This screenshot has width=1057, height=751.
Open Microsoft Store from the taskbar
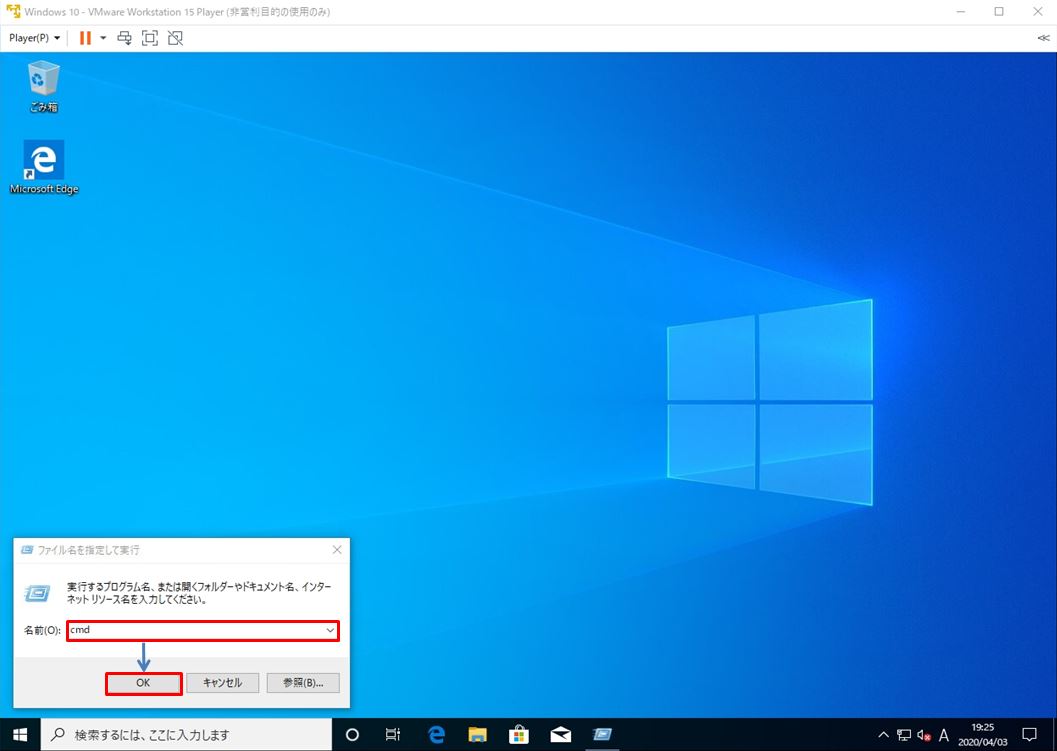tap(519, 735)
